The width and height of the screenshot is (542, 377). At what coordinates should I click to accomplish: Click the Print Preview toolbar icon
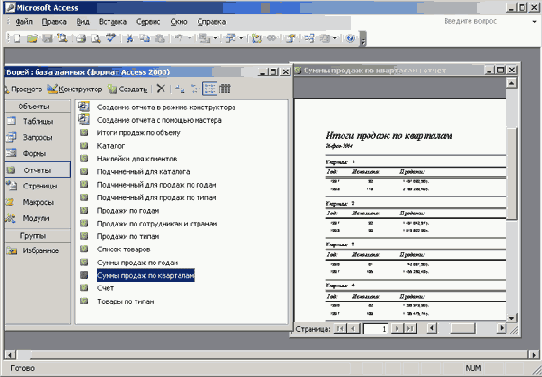[x=96, y=39]
